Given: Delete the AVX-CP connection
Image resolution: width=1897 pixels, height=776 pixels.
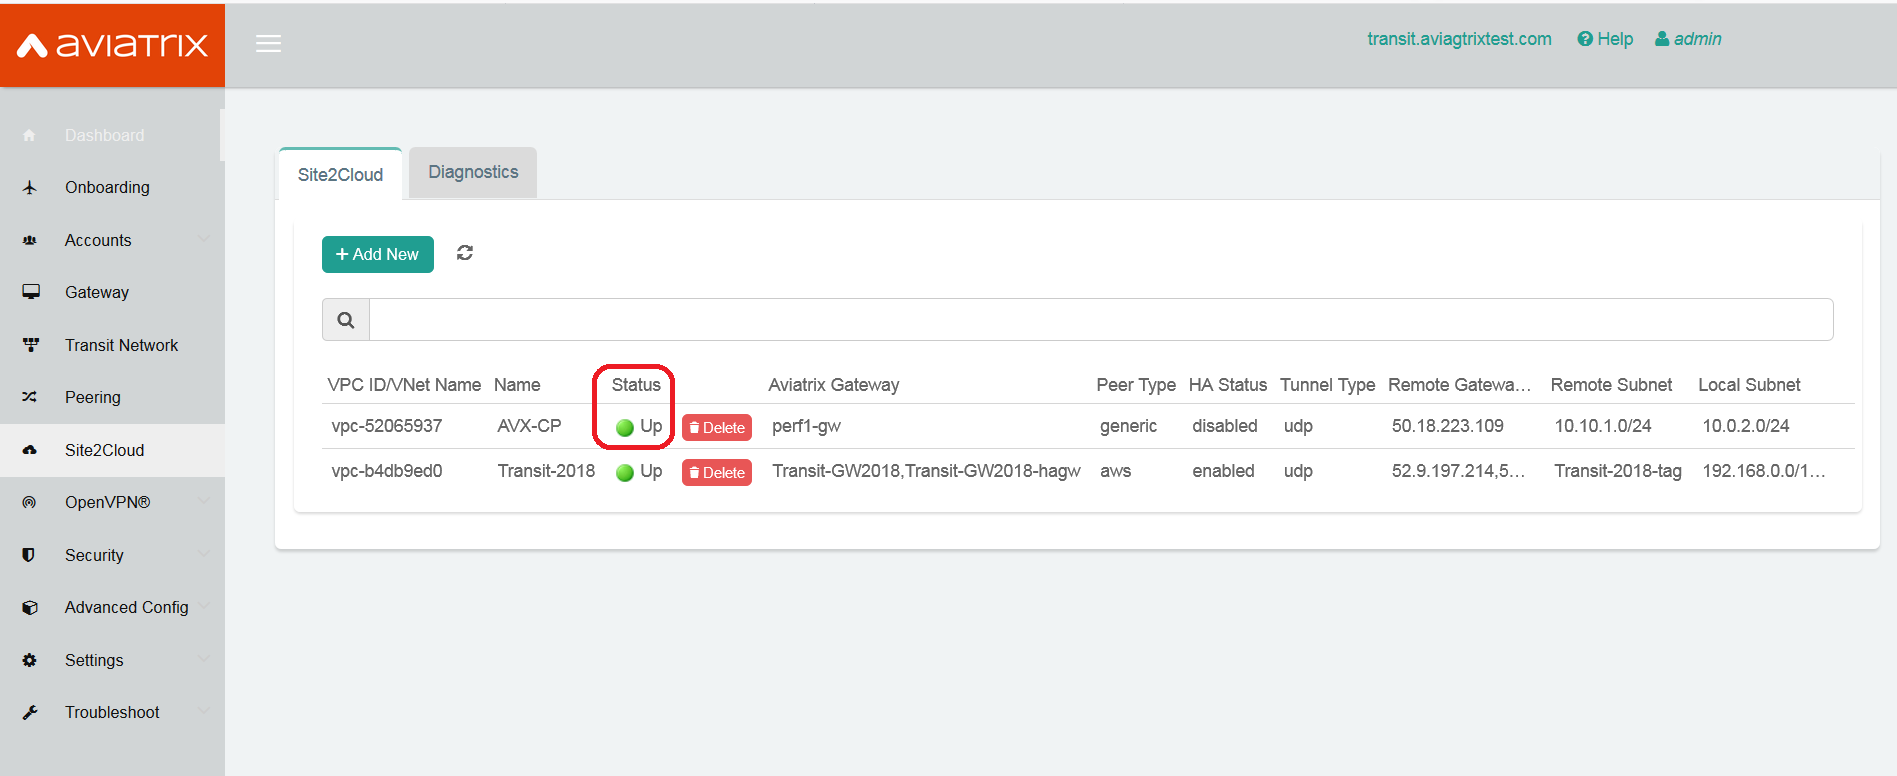Looking at the screenshot, I should pos(716,427).
